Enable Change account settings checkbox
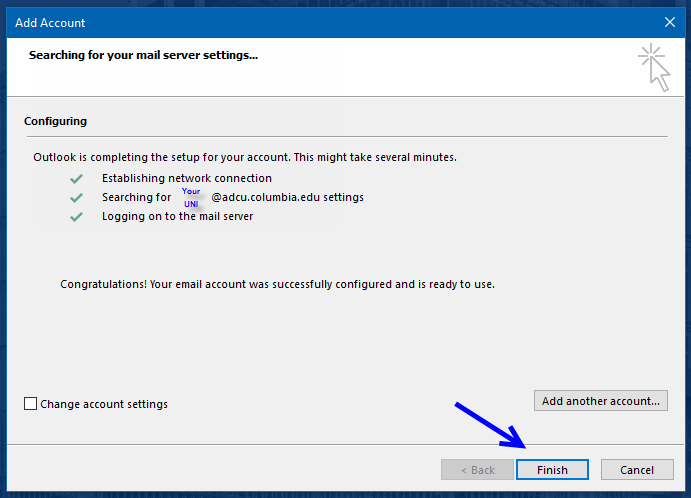Viewport: 691px width, 498px height. (x=30, y=404)
